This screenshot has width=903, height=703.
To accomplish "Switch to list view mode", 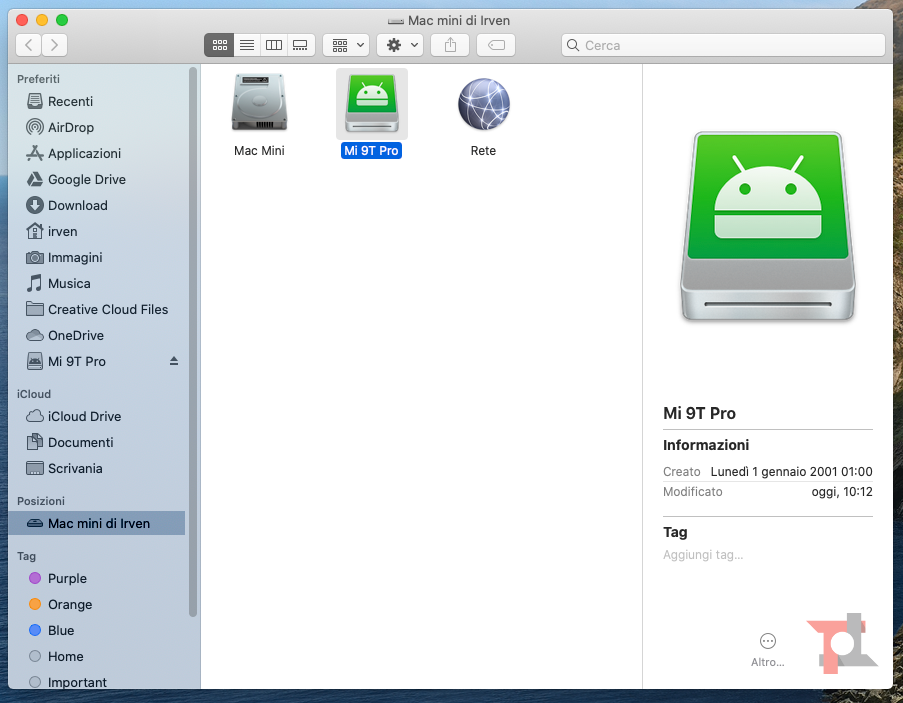I will [246, 45].
